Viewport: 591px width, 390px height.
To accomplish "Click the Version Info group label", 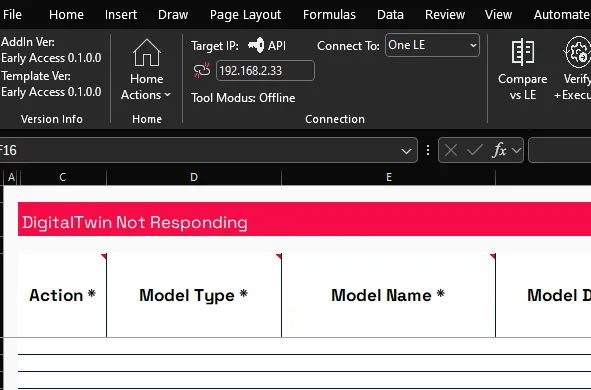I will pyautogui.click(x=52, y=119).
